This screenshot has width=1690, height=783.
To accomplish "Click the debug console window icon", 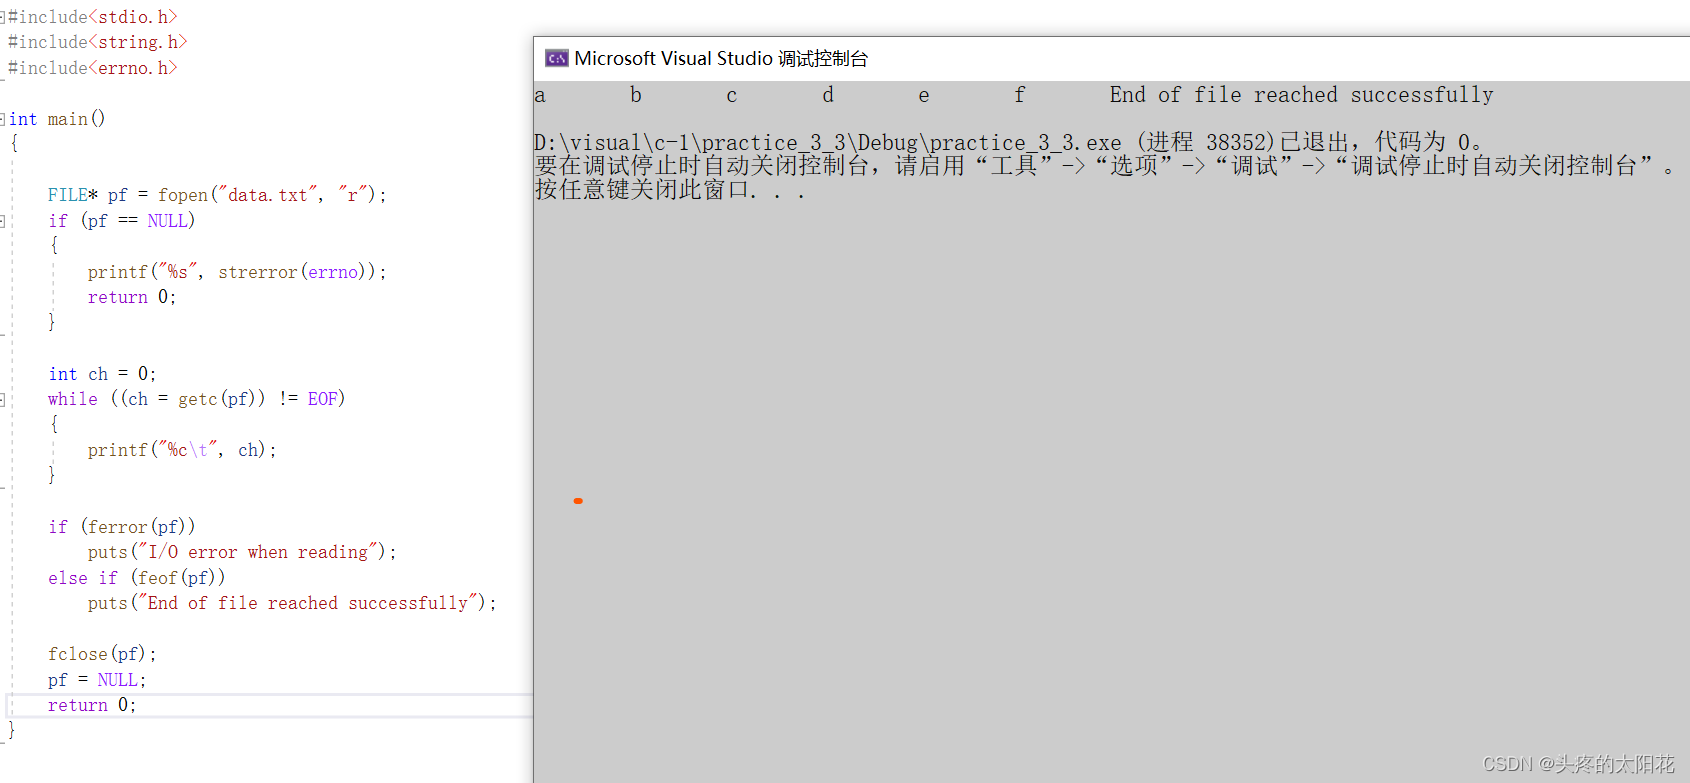I will click(556, 58).
